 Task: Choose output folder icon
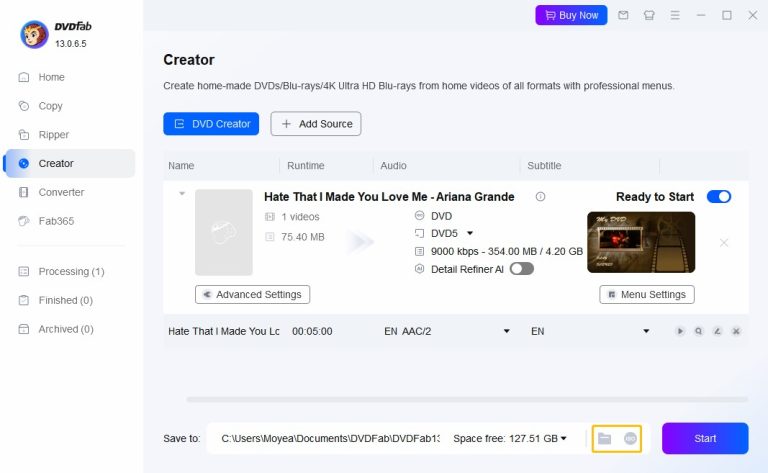[x=604, y=439]
